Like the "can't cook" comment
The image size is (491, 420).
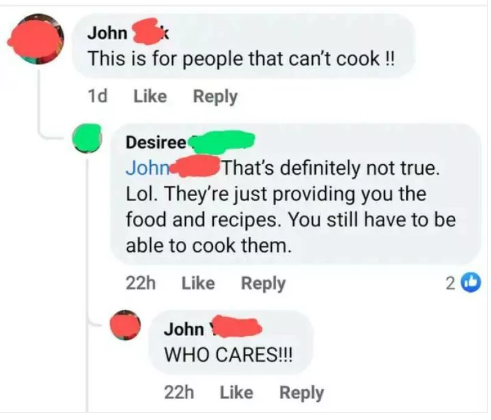[x=150, y=96]
